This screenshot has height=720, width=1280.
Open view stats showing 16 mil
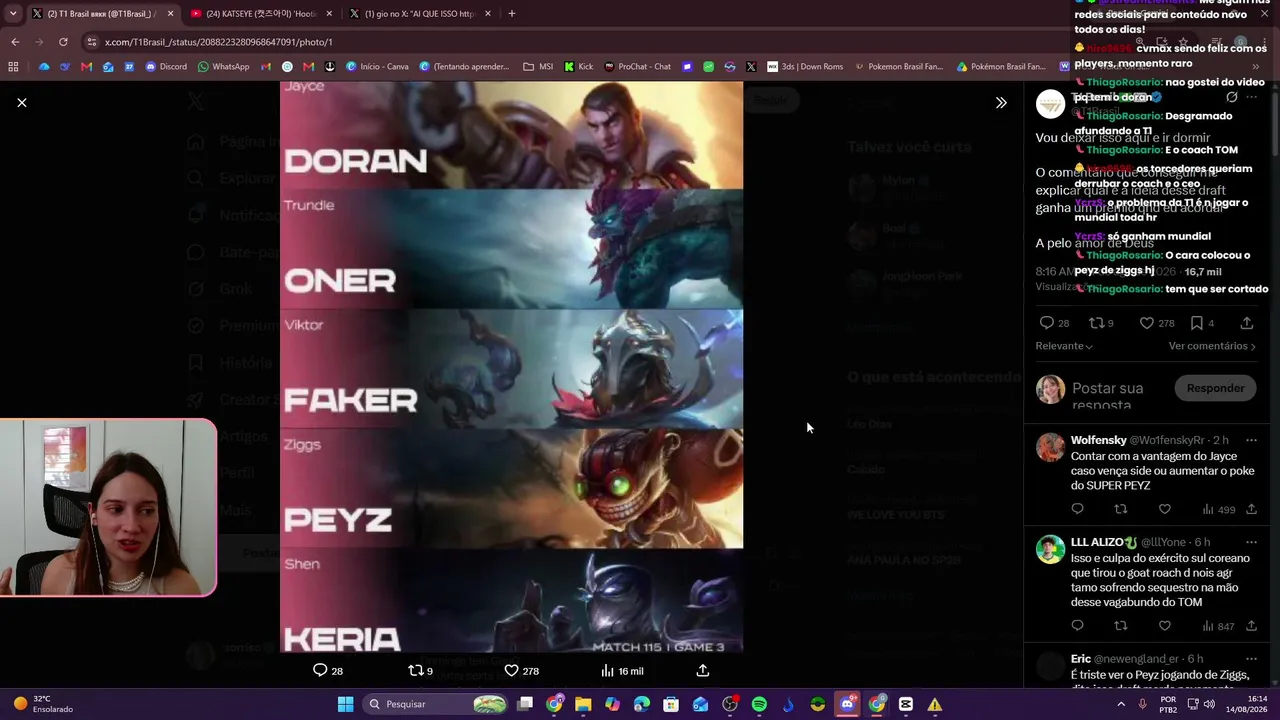621,671
